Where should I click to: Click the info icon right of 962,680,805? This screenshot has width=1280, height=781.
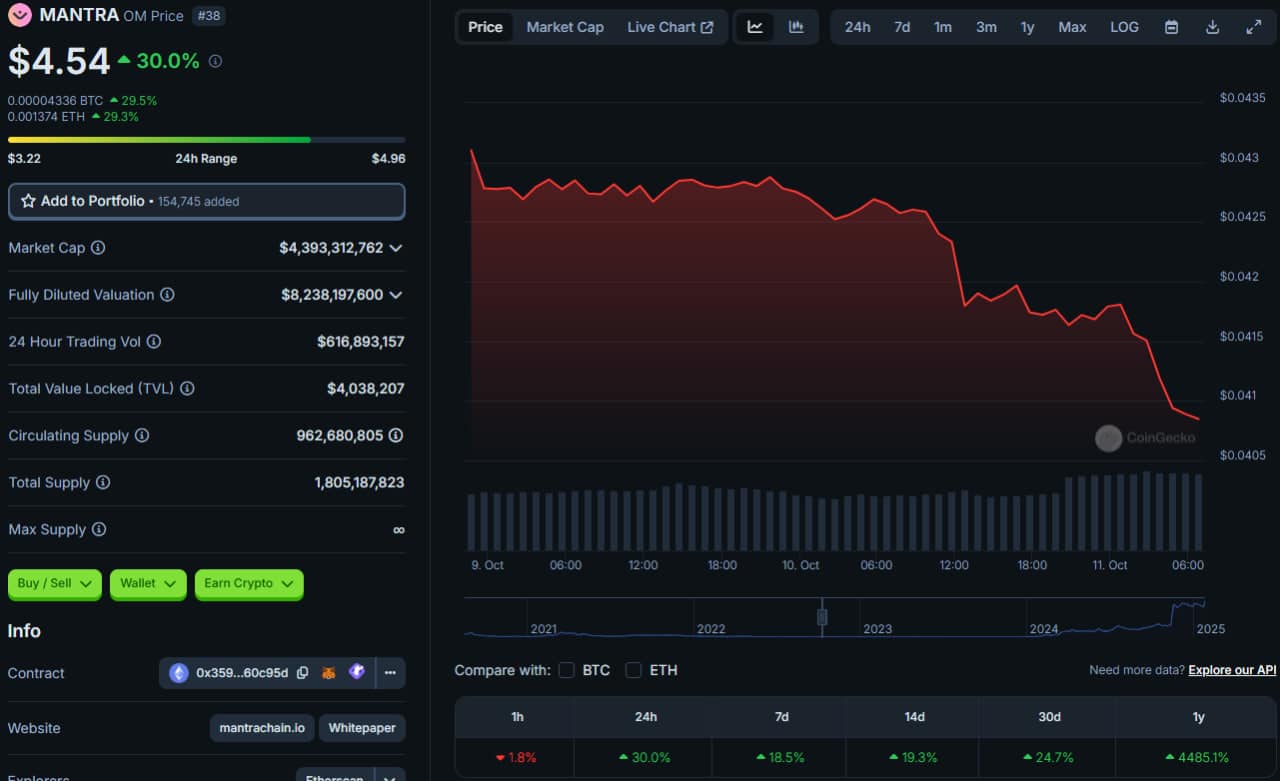[x=396, y=436]
